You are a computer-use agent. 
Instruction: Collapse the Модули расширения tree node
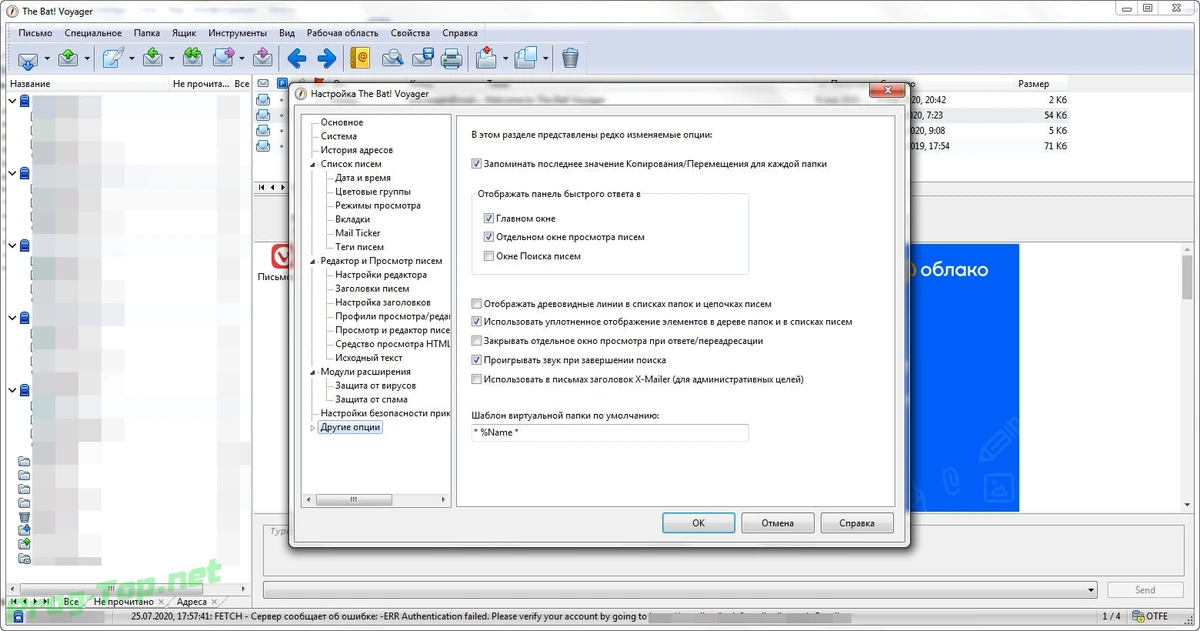[x=314, y=372]
